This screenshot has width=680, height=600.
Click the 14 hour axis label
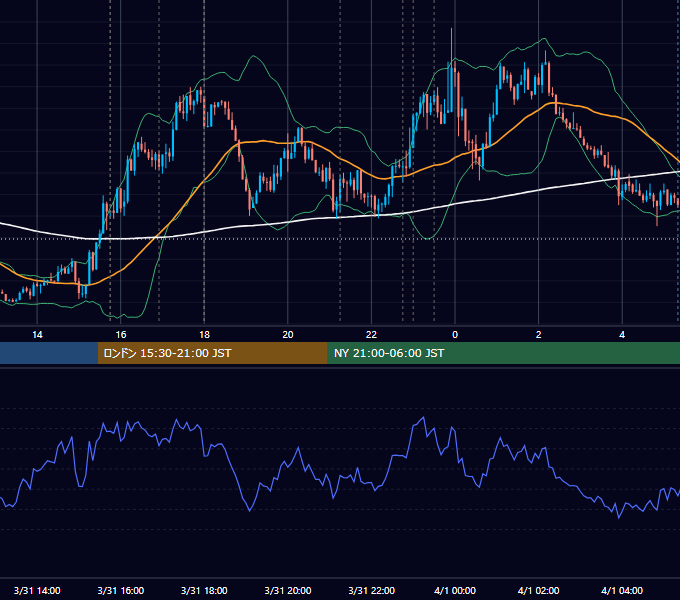[x=37, y=335]
